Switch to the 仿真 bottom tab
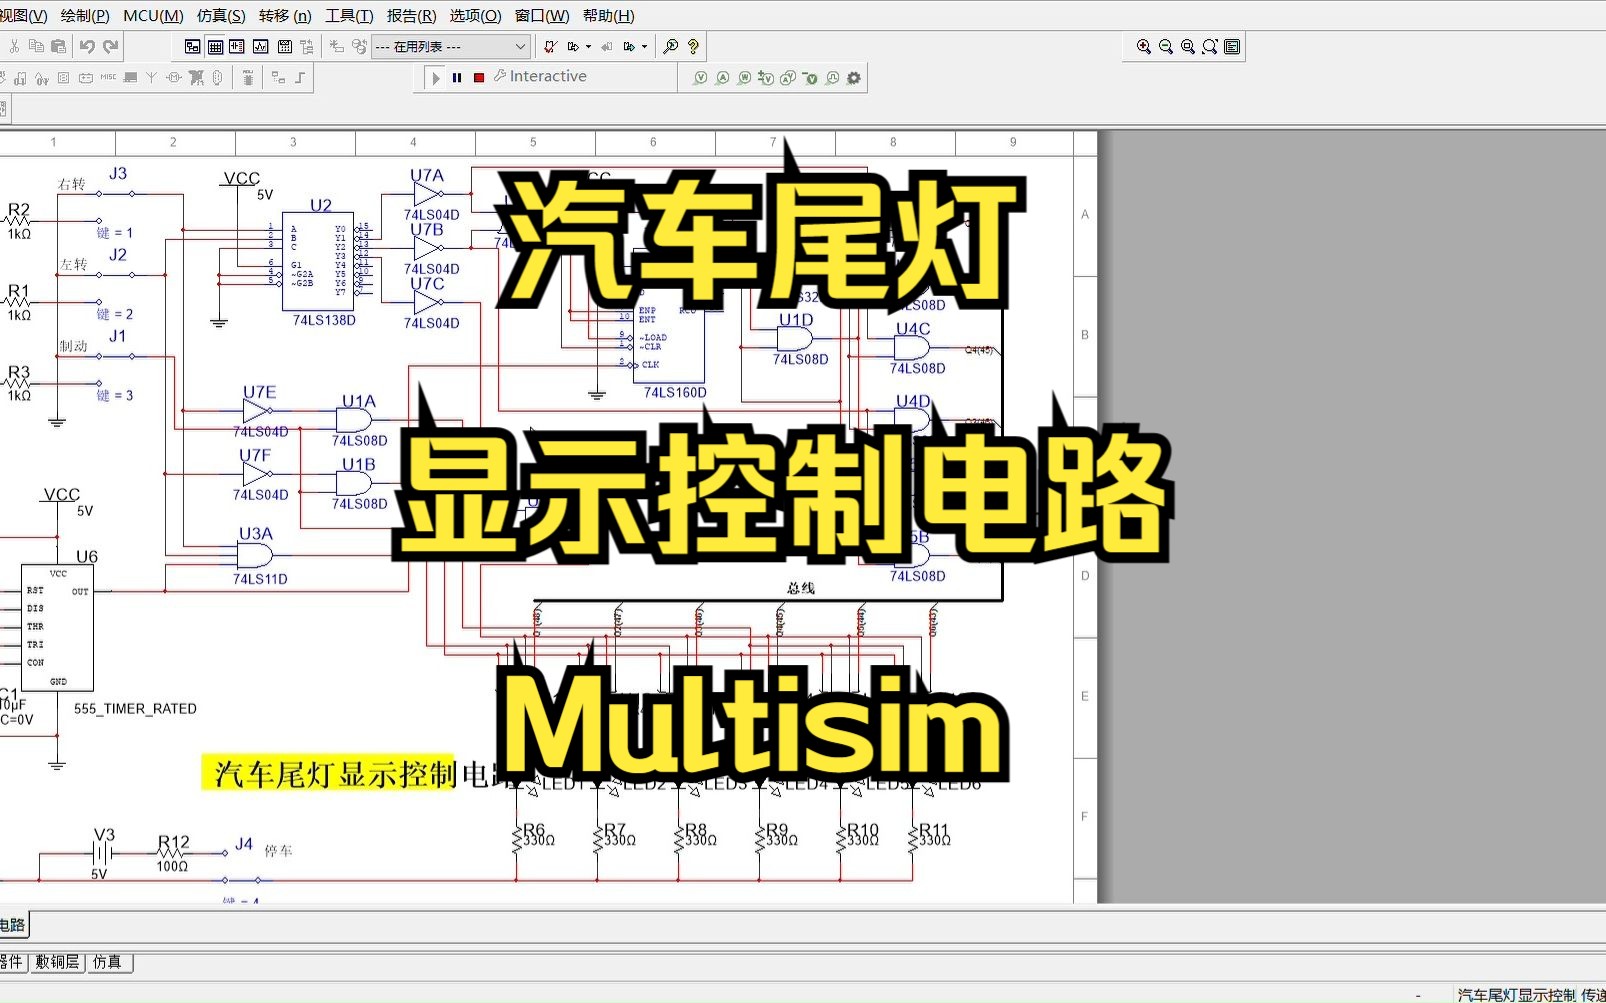Screen dimensions: 1606x1003 pos(108,962)
